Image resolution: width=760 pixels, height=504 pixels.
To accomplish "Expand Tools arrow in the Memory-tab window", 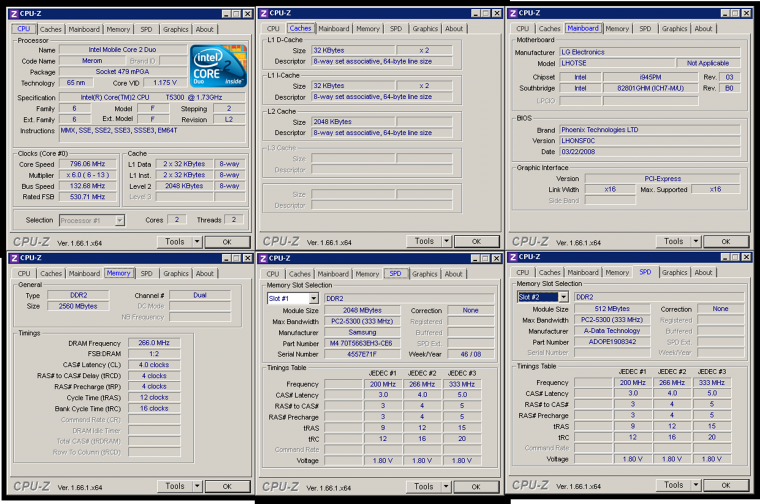I will (x=197, y=486).
